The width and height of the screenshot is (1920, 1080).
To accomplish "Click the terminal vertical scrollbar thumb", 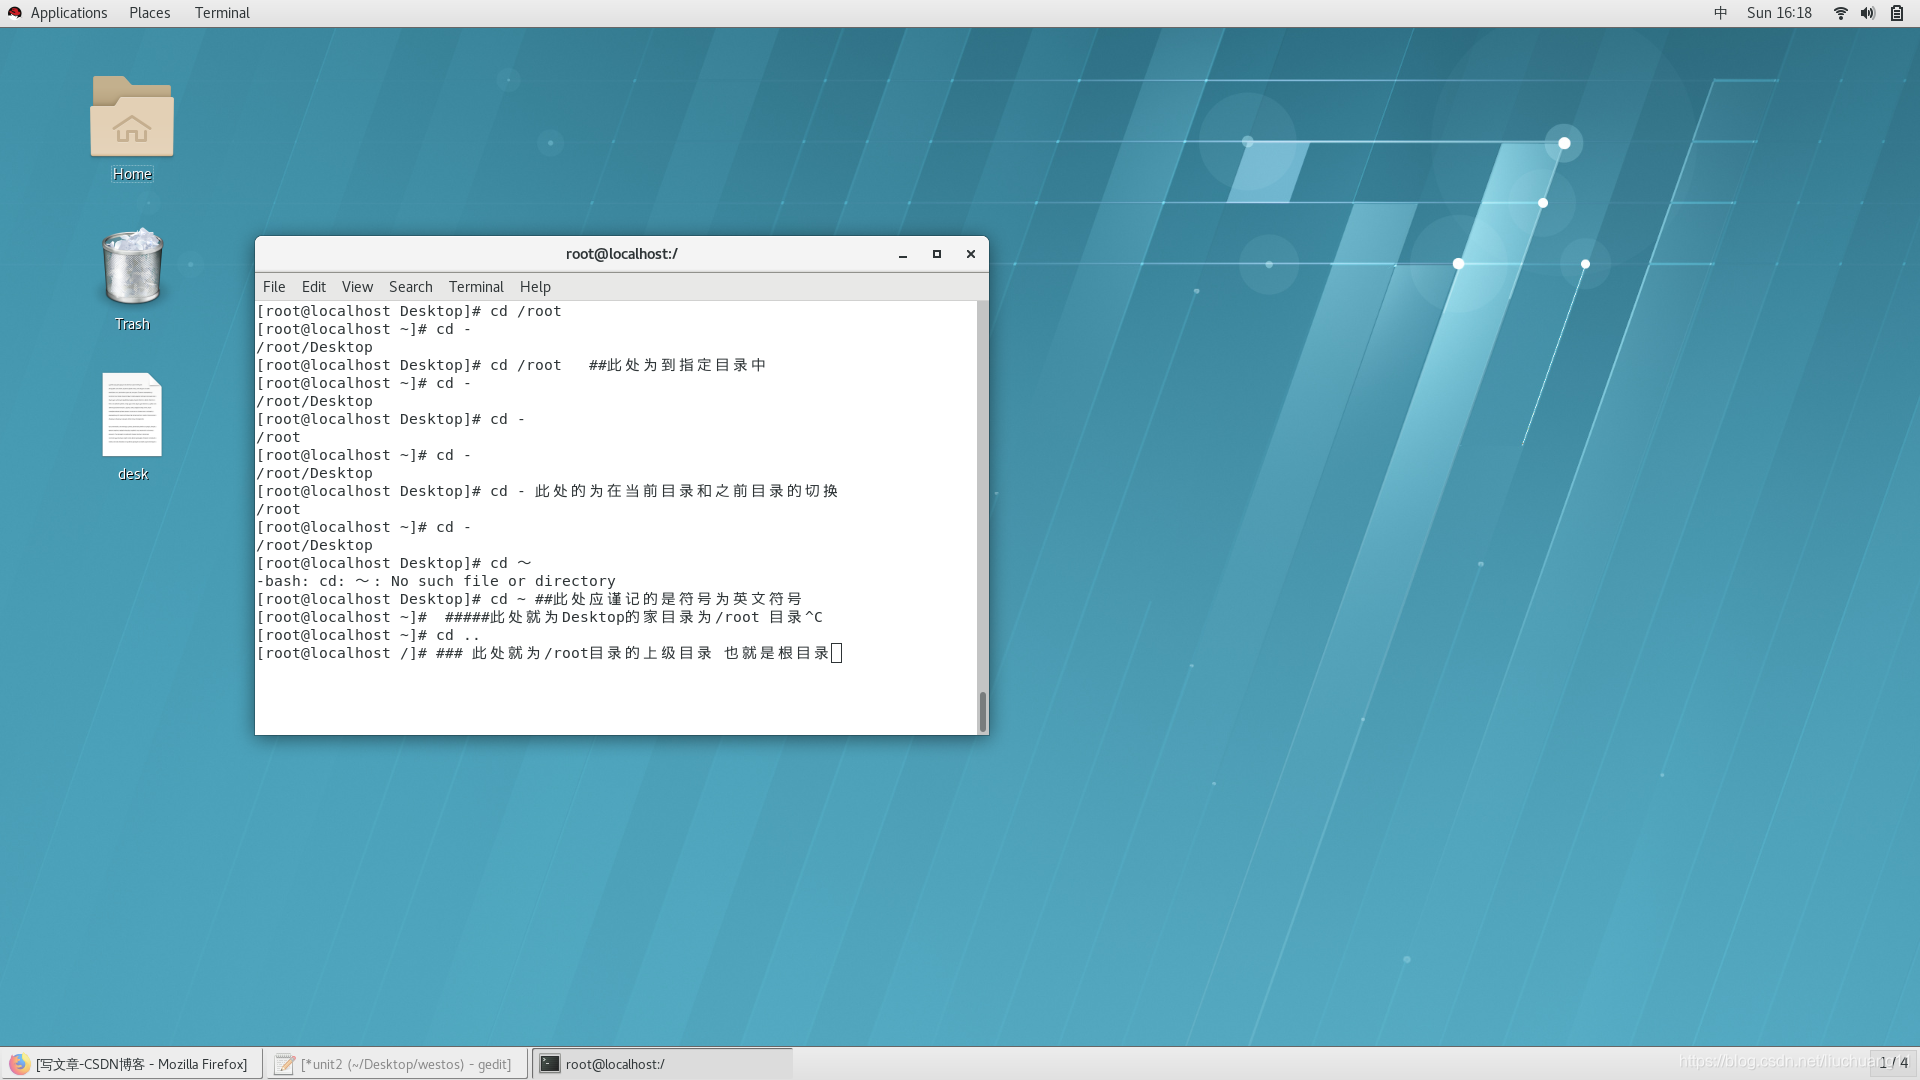I will (983, 712).
